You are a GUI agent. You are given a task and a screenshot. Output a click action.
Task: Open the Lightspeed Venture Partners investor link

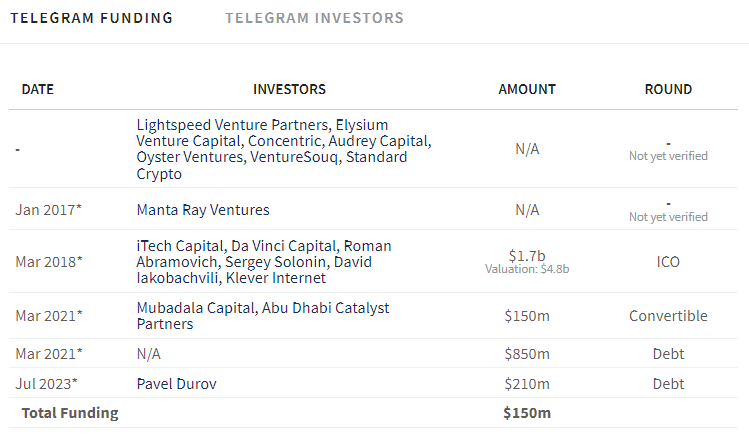233,125
